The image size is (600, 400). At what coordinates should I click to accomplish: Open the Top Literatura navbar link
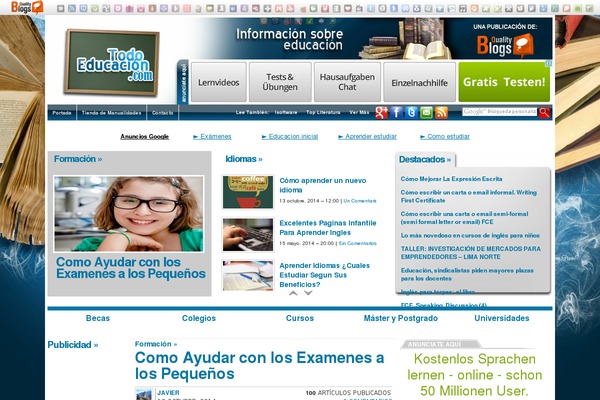(x=323, y=112)
